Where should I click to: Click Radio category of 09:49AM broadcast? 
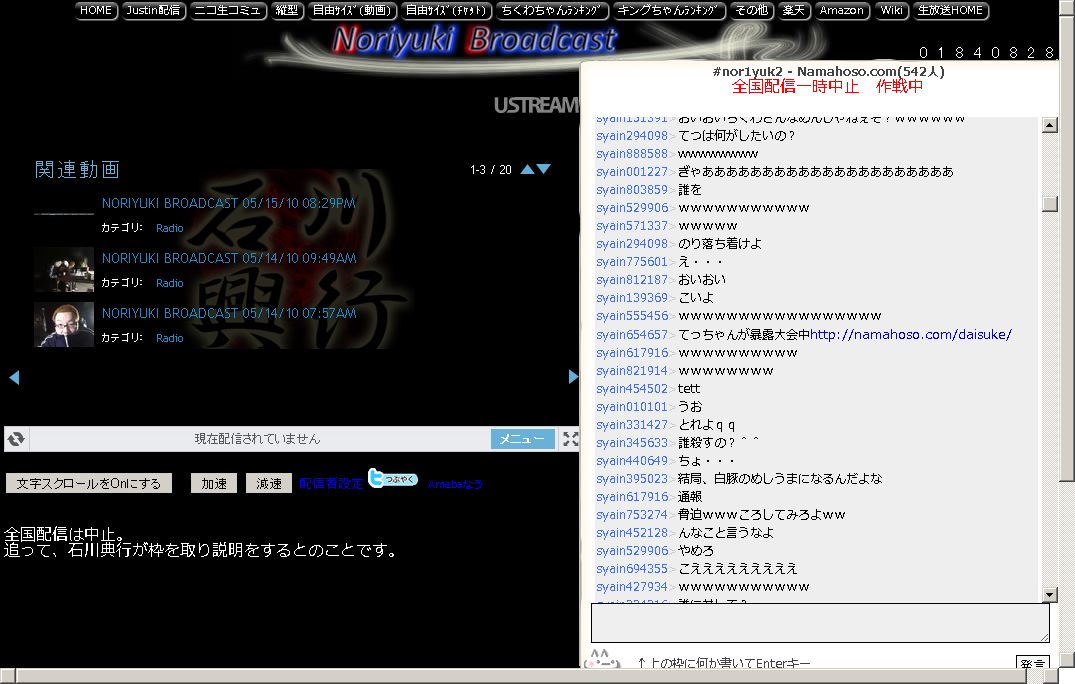tap(169, 283)
